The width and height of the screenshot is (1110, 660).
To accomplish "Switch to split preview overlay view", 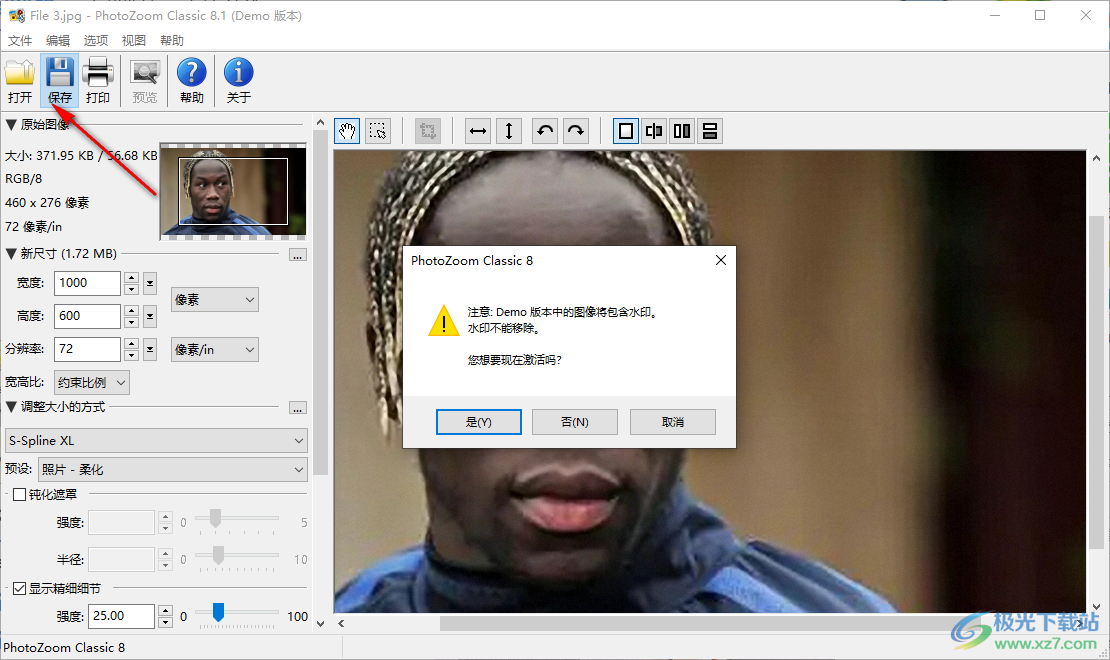I will pyautogui.click(x=654, y=131).
